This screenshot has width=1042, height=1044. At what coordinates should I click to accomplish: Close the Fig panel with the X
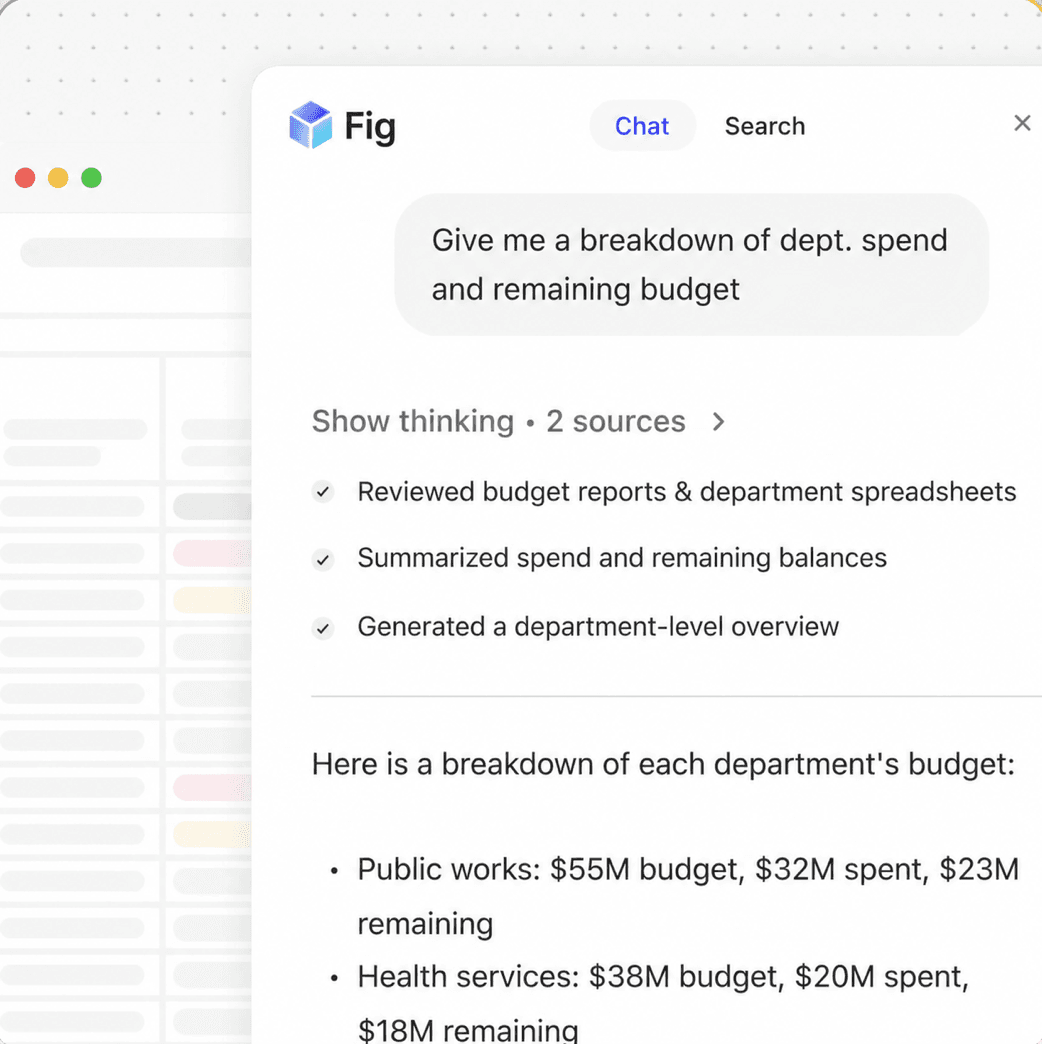[1022, 123]
